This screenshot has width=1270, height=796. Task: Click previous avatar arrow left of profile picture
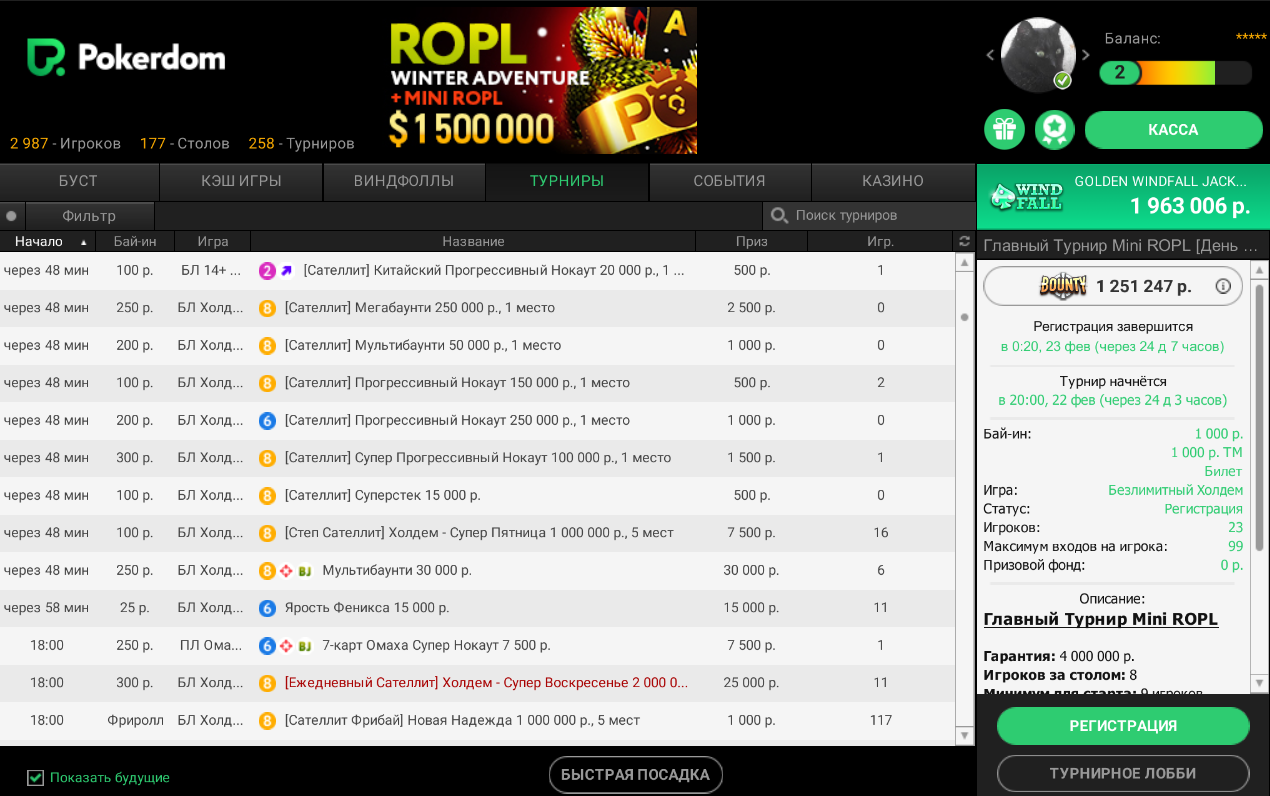[991, 55]
